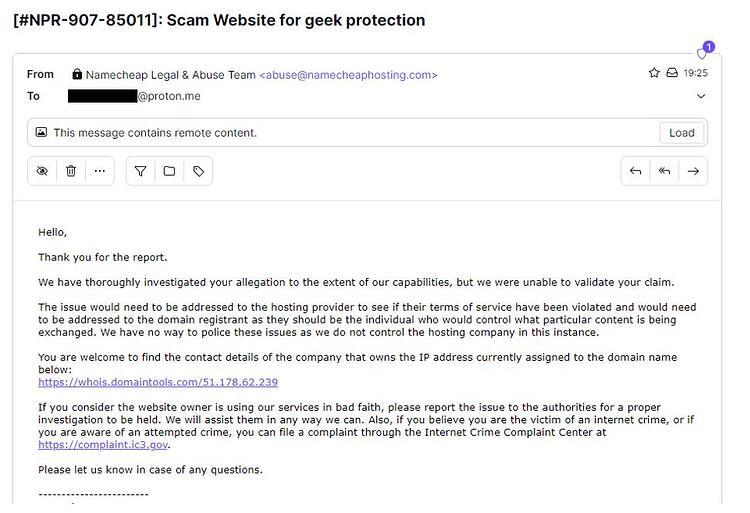Expand recipient details chevron

pos(701,96)
